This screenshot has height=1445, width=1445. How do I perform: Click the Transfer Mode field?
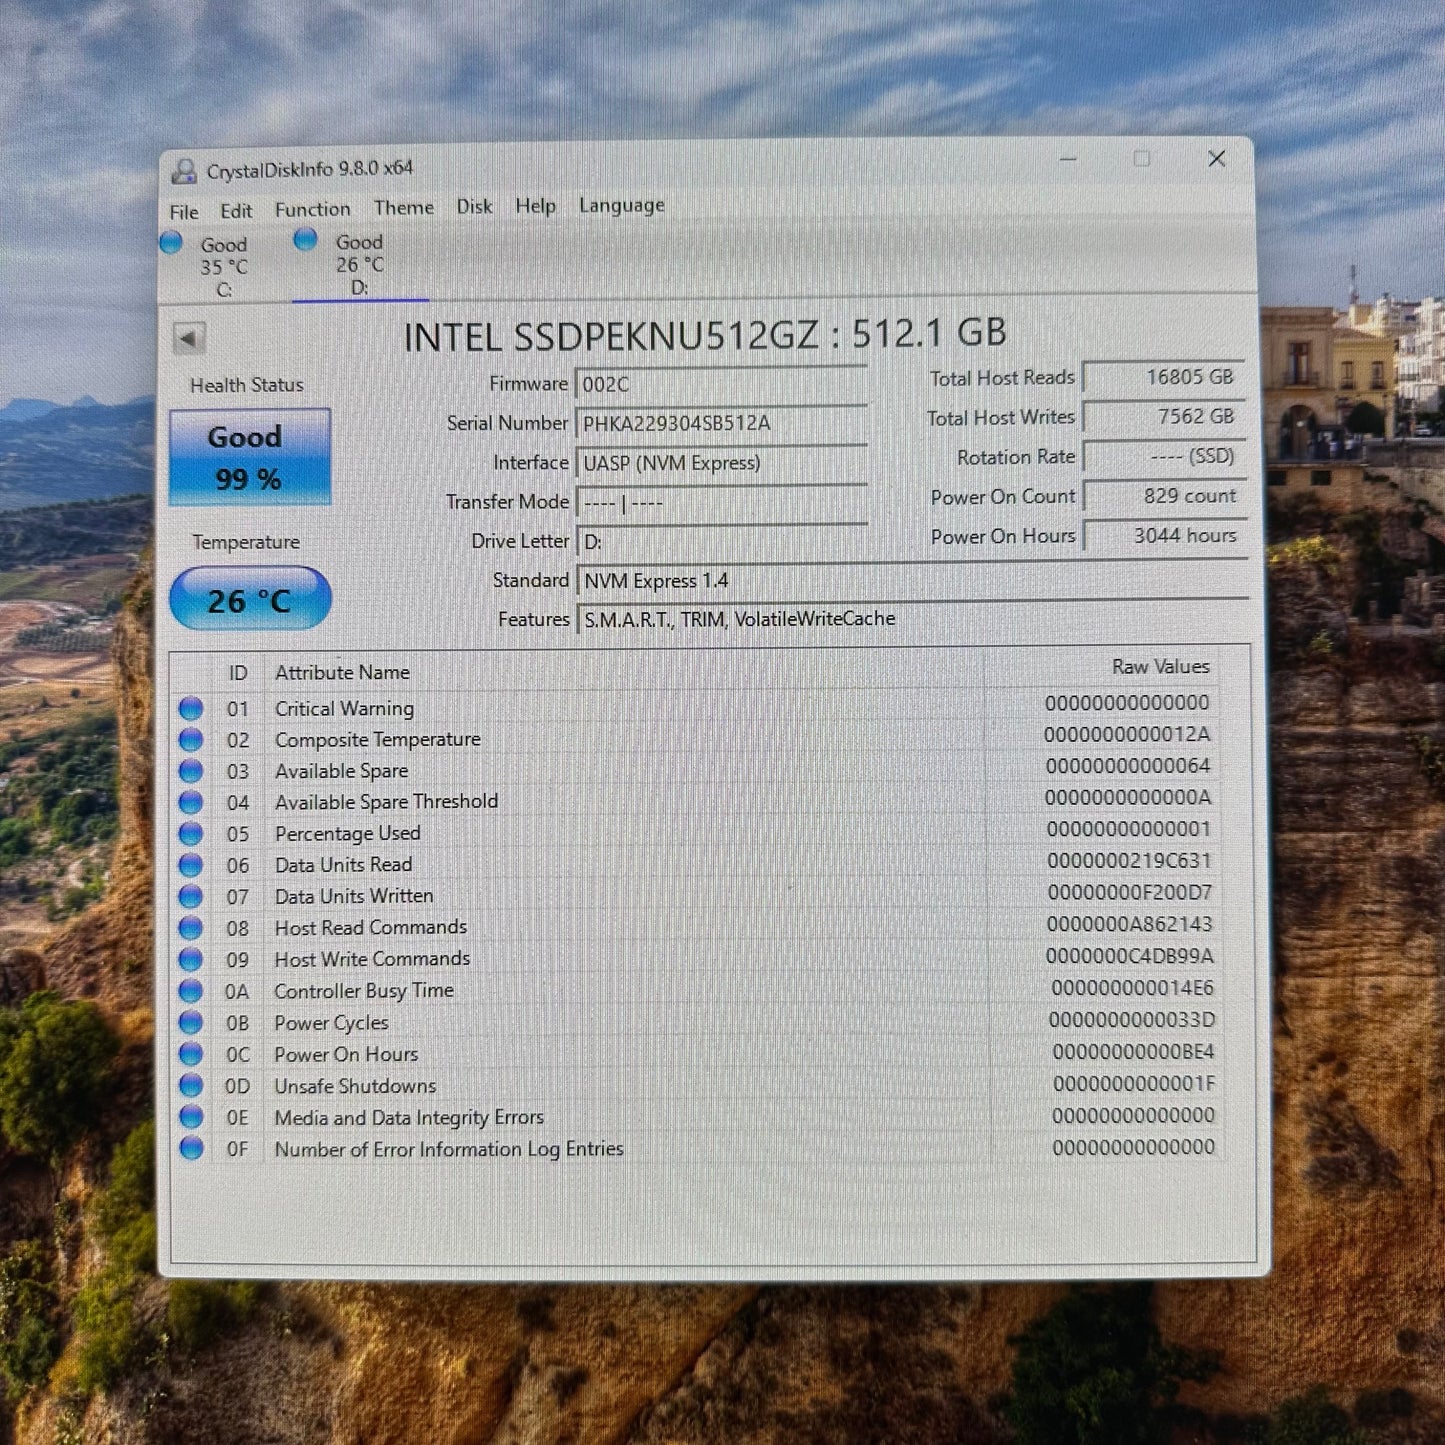tap(721, 502)
